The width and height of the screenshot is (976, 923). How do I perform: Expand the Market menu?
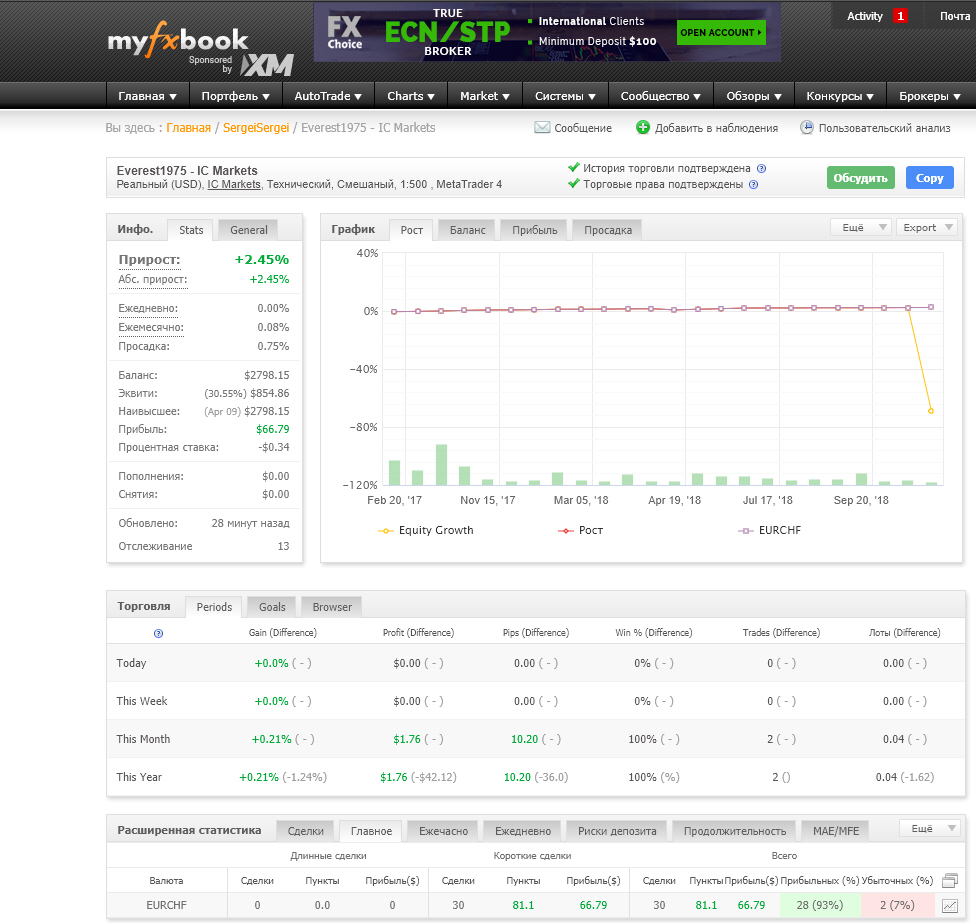485,96
